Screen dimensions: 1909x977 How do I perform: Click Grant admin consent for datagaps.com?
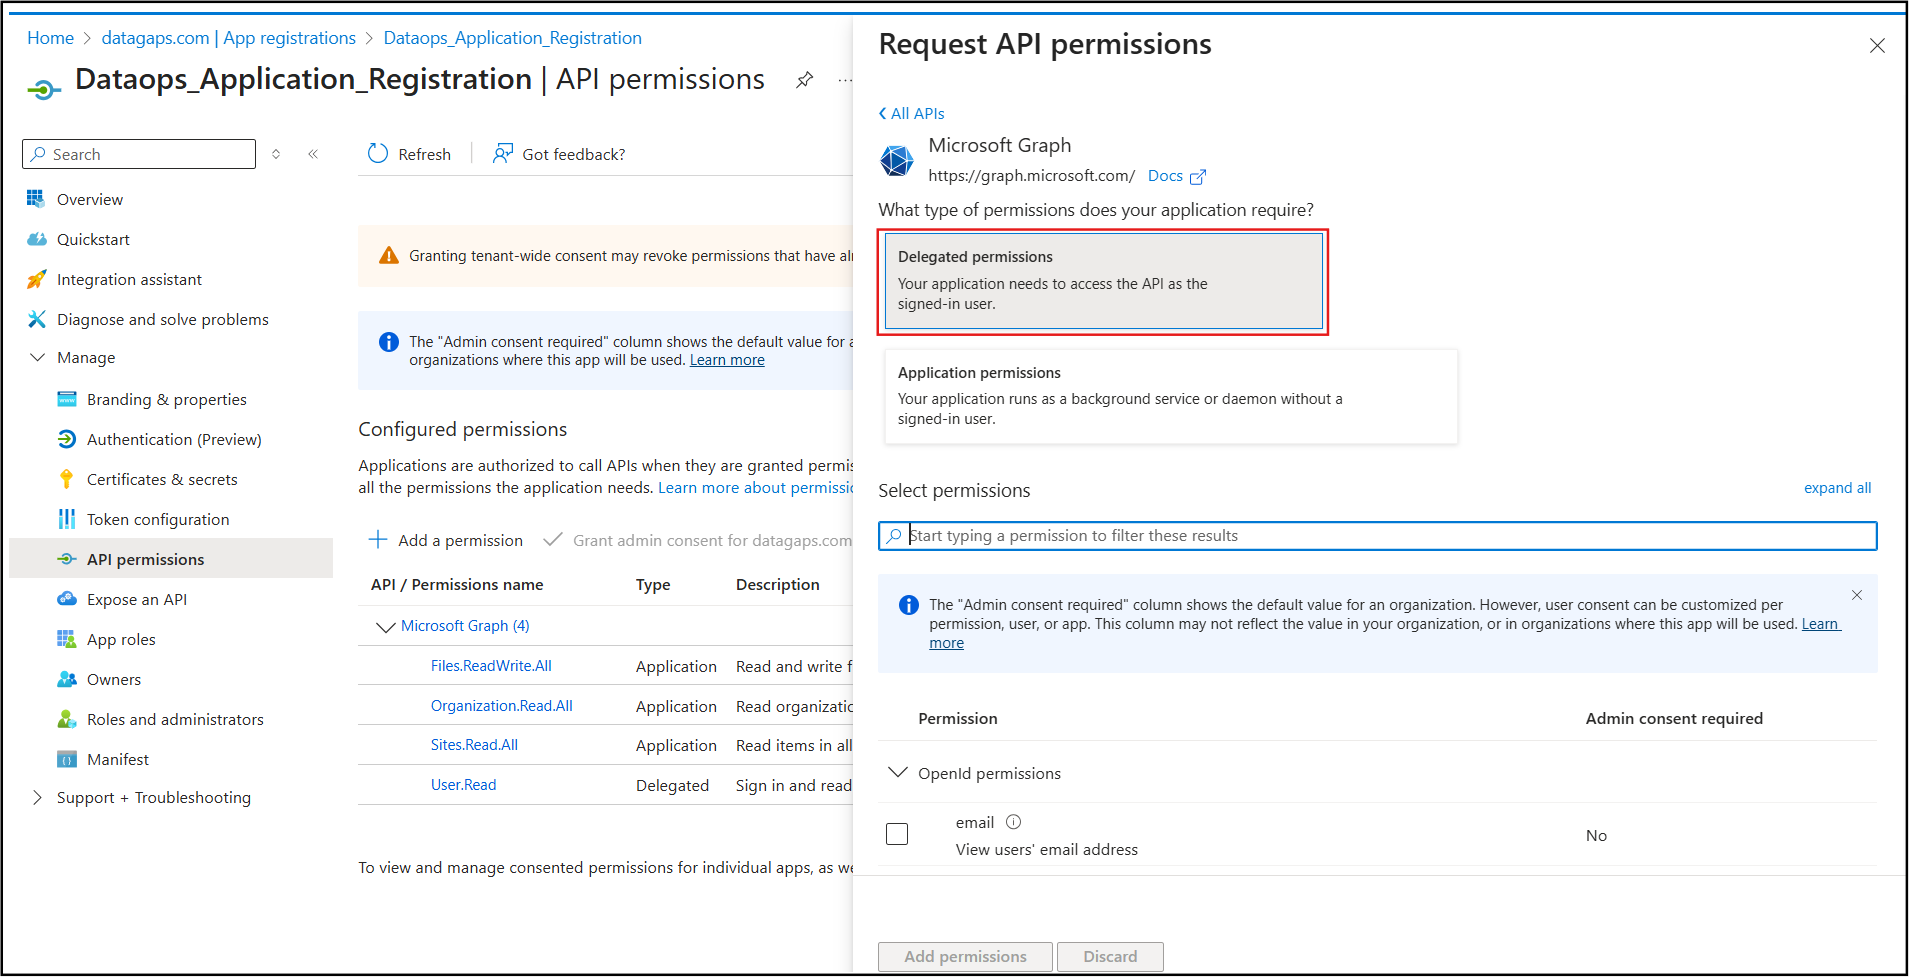tap(697, 540)
